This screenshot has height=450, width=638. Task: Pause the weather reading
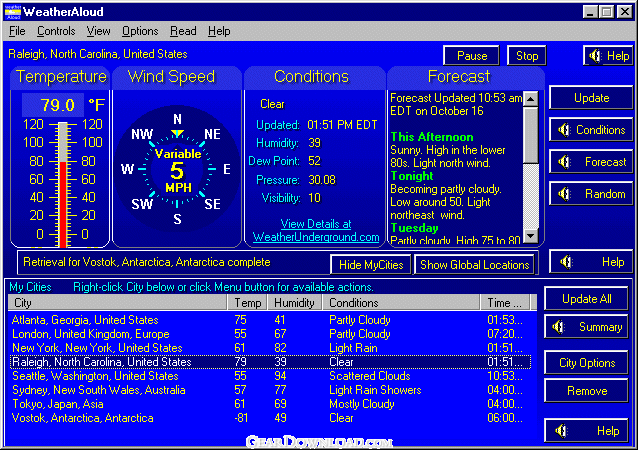tap(472, 56)
